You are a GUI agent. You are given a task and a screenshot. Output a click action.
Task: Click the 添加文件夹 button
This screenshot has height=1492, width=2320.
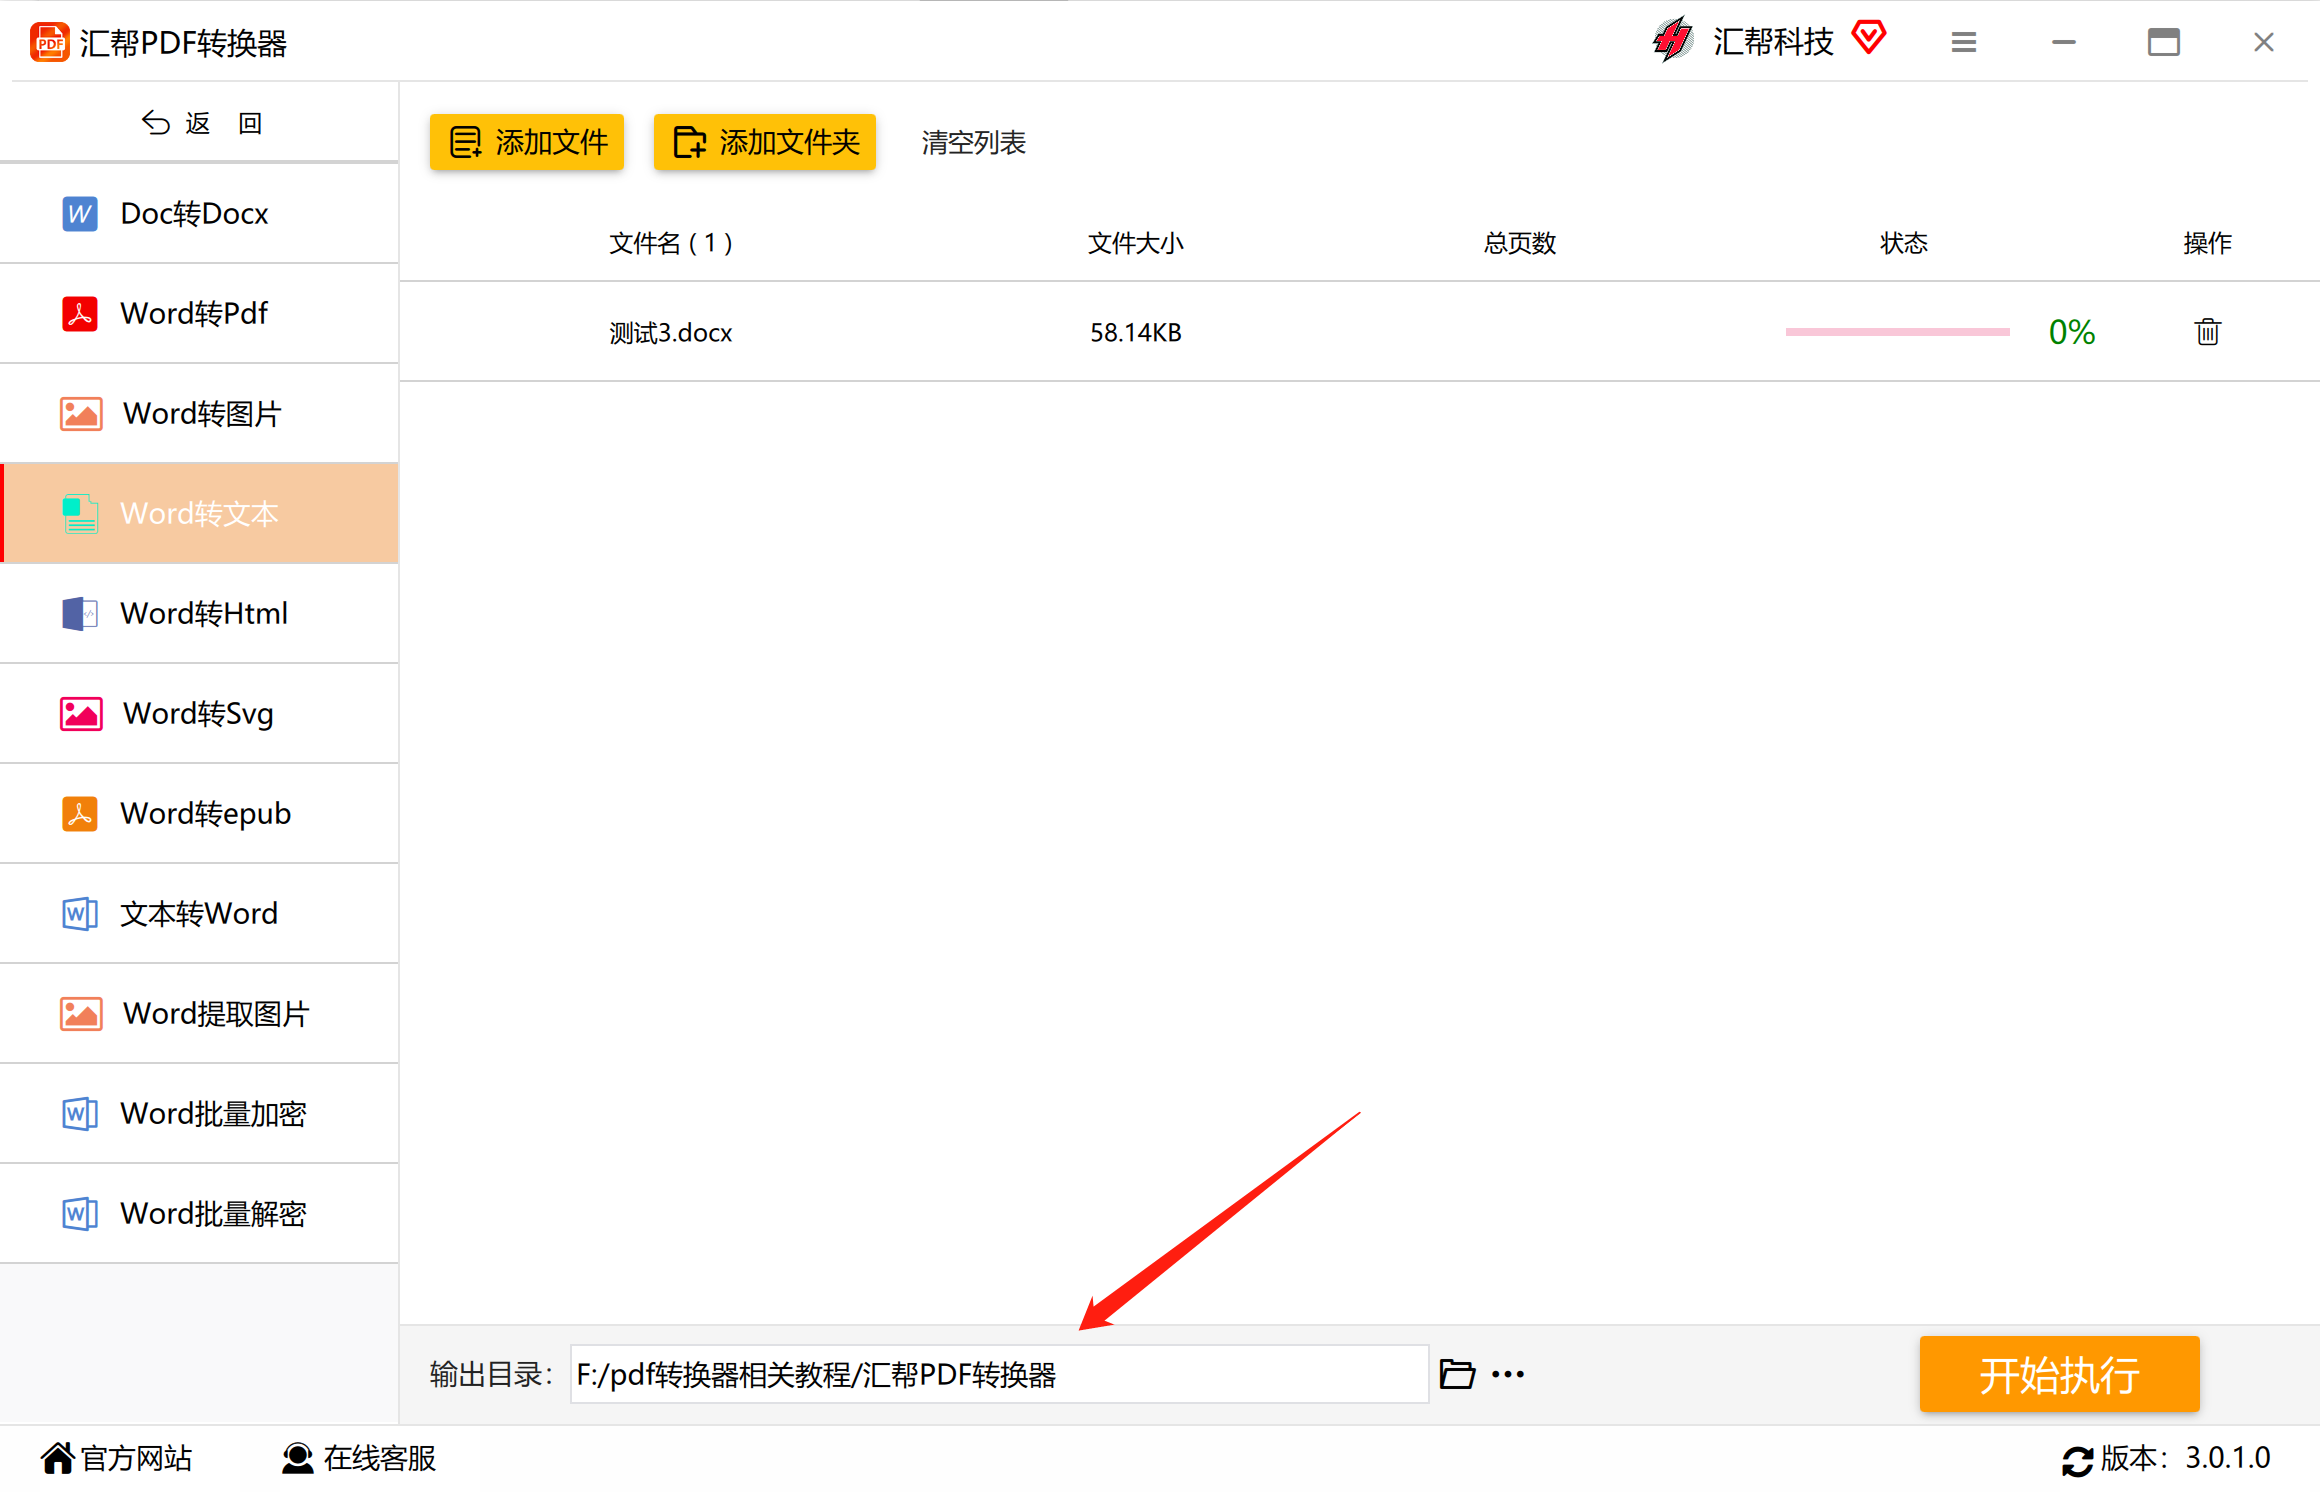[765, 142]
